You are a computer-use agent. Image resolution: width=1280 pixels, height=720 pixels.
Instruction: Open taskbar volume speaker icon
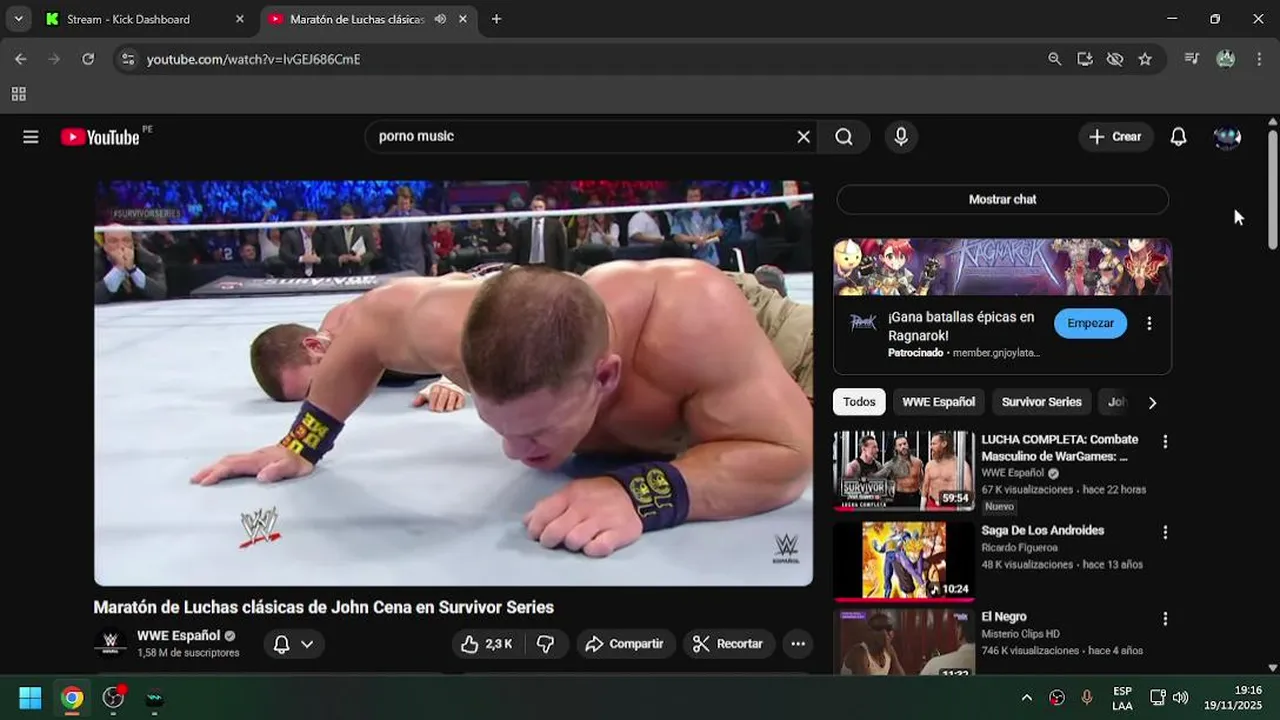point(1181,697)
